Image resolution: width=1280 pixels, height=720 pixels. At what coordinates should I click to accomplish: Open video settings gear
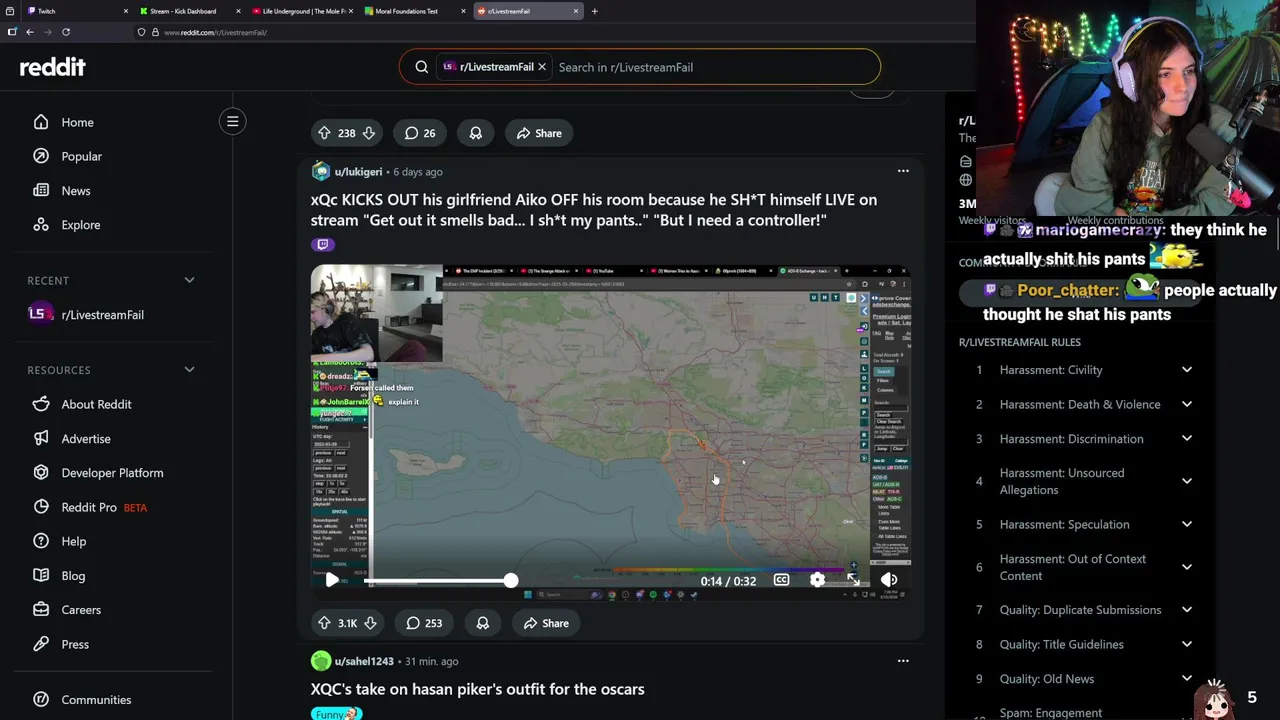tap(818, 580)
